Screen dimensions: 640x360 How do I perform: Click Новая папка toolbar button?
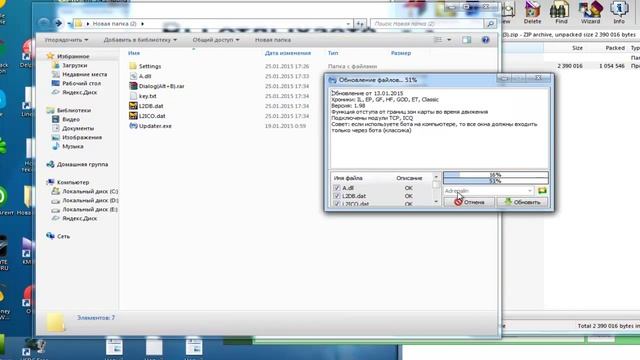(x=273, y=40)
